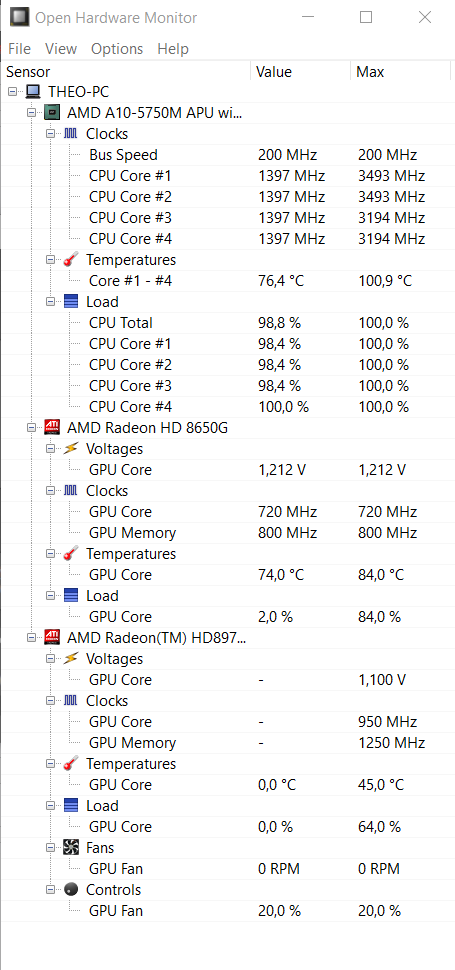455x970 pixels.
Task: Select the CPU Total load row
Action: 228,323
